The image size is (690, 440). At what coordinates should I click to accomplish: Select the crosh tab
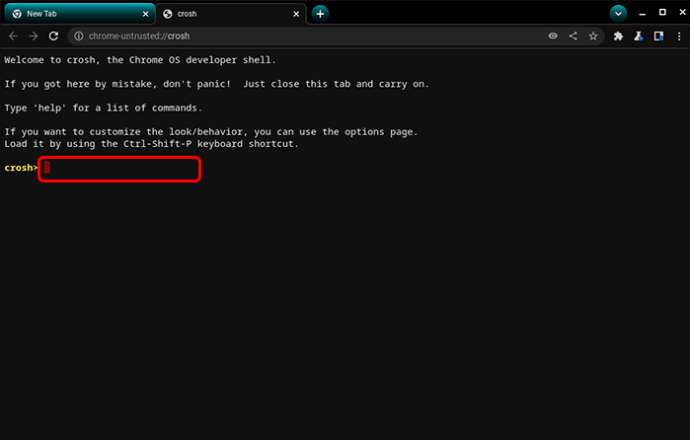point(231,14)
